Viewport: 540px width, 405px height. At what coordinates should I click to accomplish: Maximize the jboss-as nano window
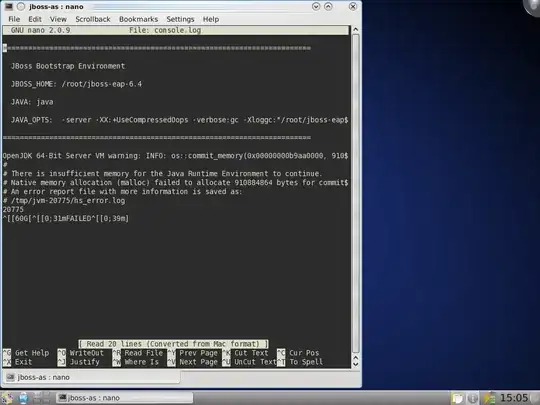(328, 7)
